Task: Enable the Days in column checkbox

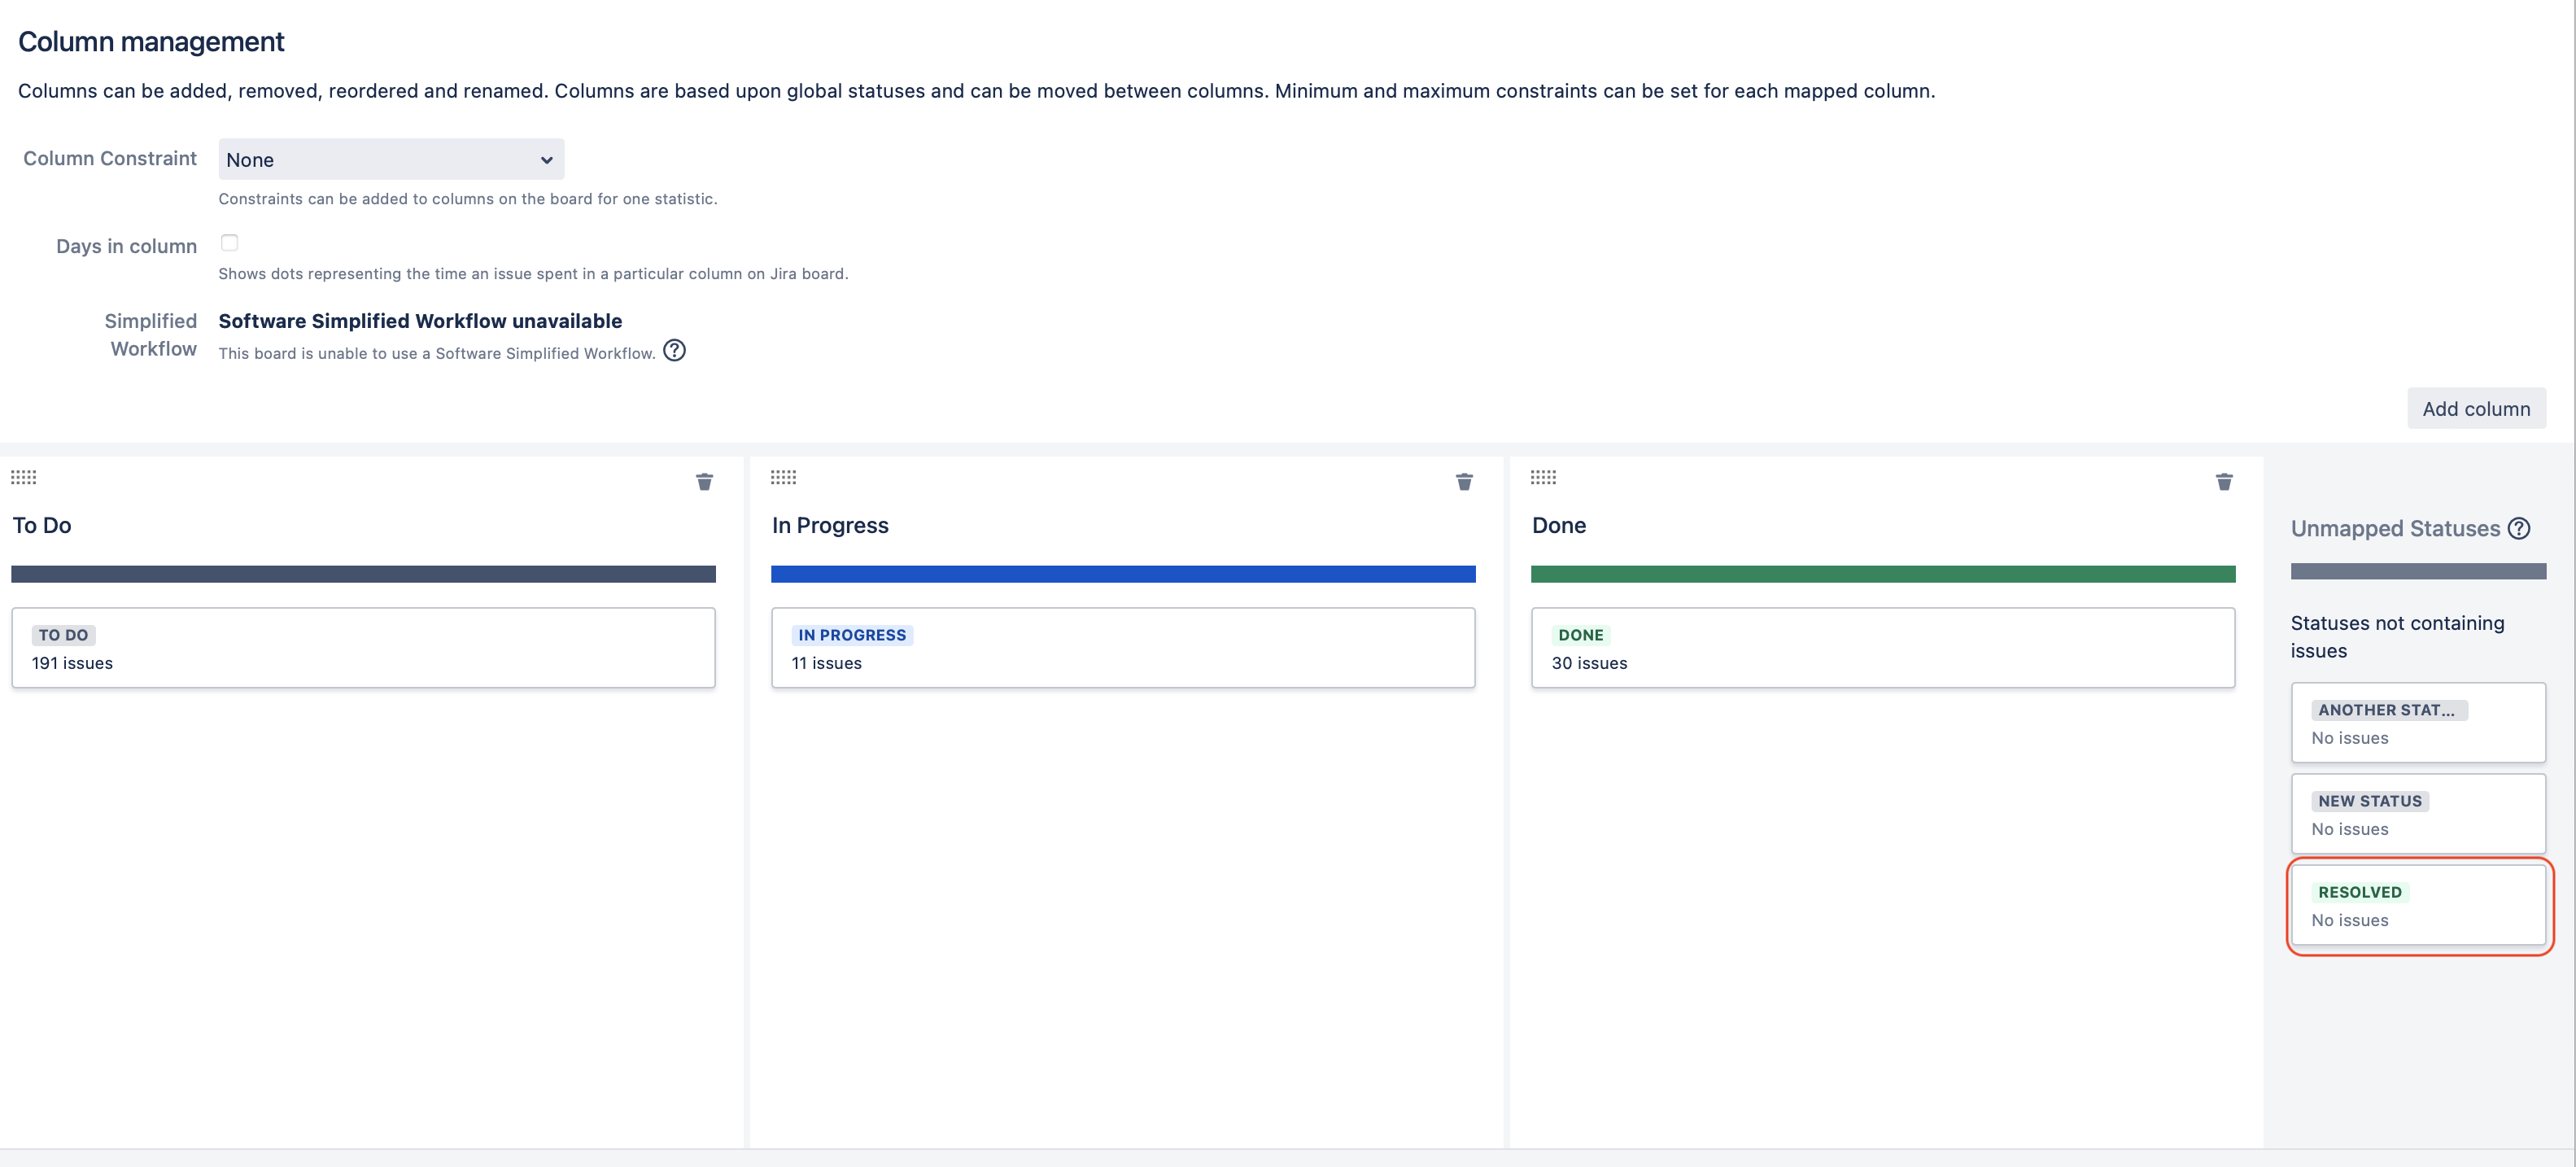Action: (x=229, y=243)
